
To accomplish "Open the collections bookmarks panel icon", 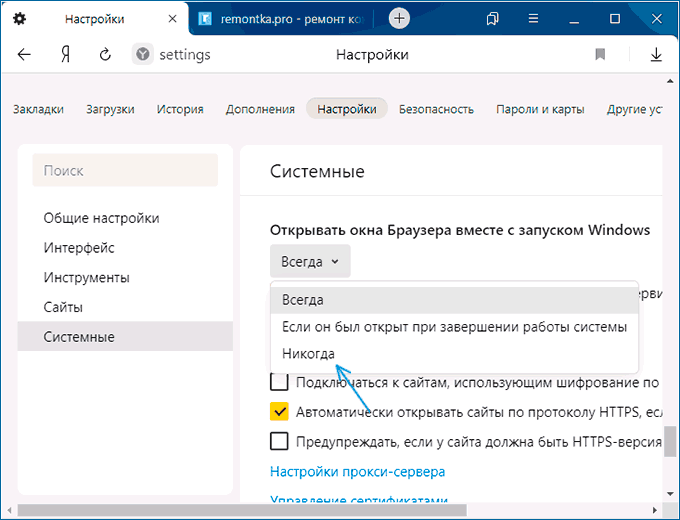I will (x=493, y=19).
